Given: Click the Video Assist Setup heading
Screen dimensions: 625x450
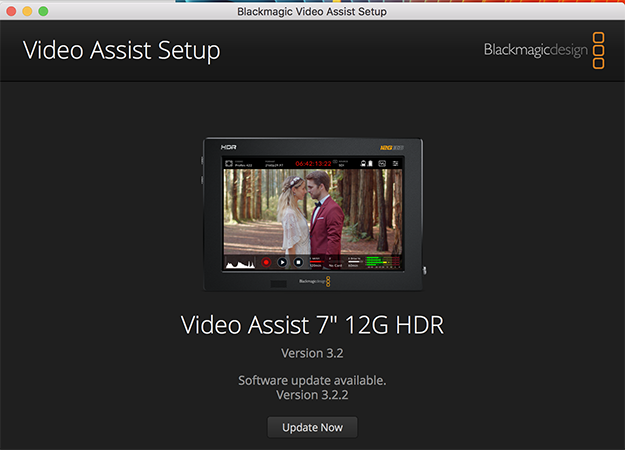Looking at the screenshot, I should 121,50.
